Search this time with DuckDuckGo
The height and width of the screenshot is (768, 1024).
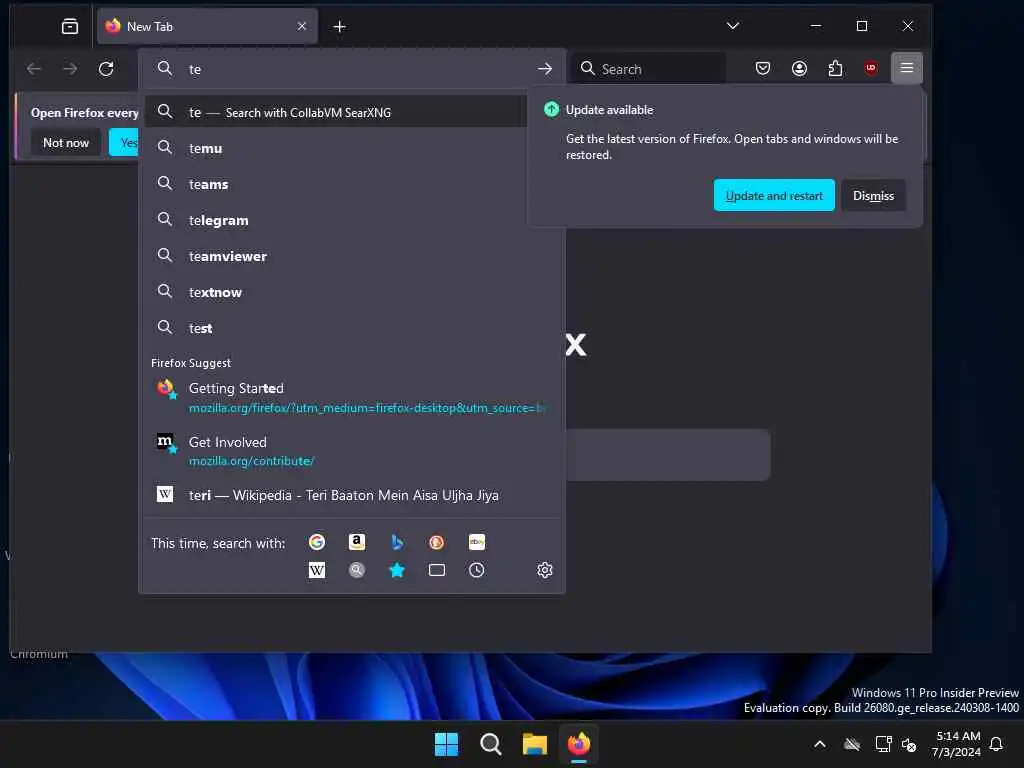[x=436, y=542]
